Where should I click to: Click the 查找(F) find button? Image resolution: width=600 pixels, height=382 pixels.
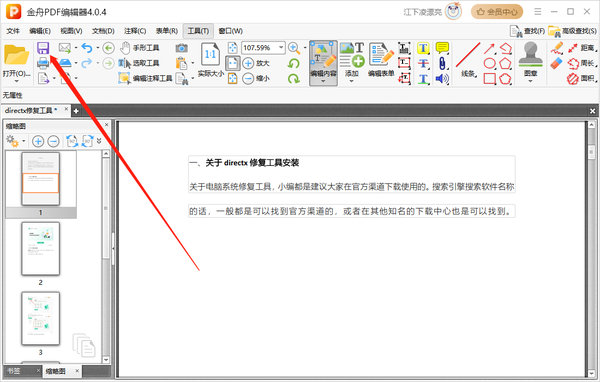(x=527, y=31)
